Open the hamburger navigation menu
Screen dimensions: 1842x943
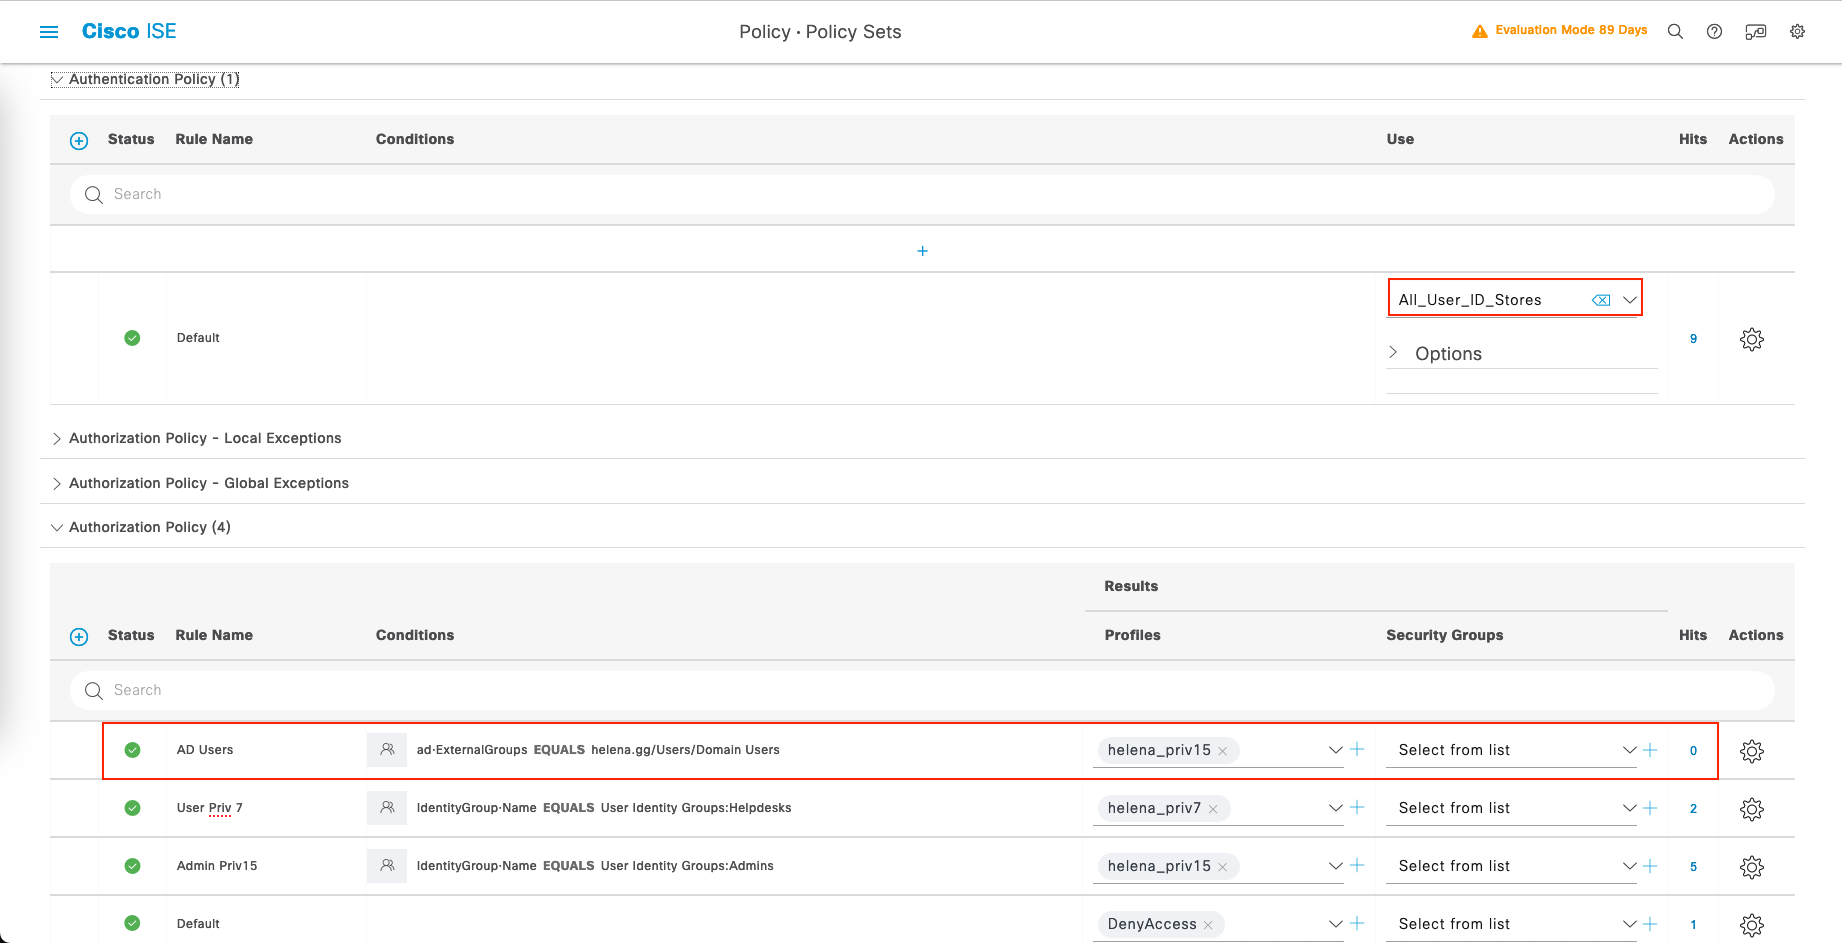(x=49, y=32)
